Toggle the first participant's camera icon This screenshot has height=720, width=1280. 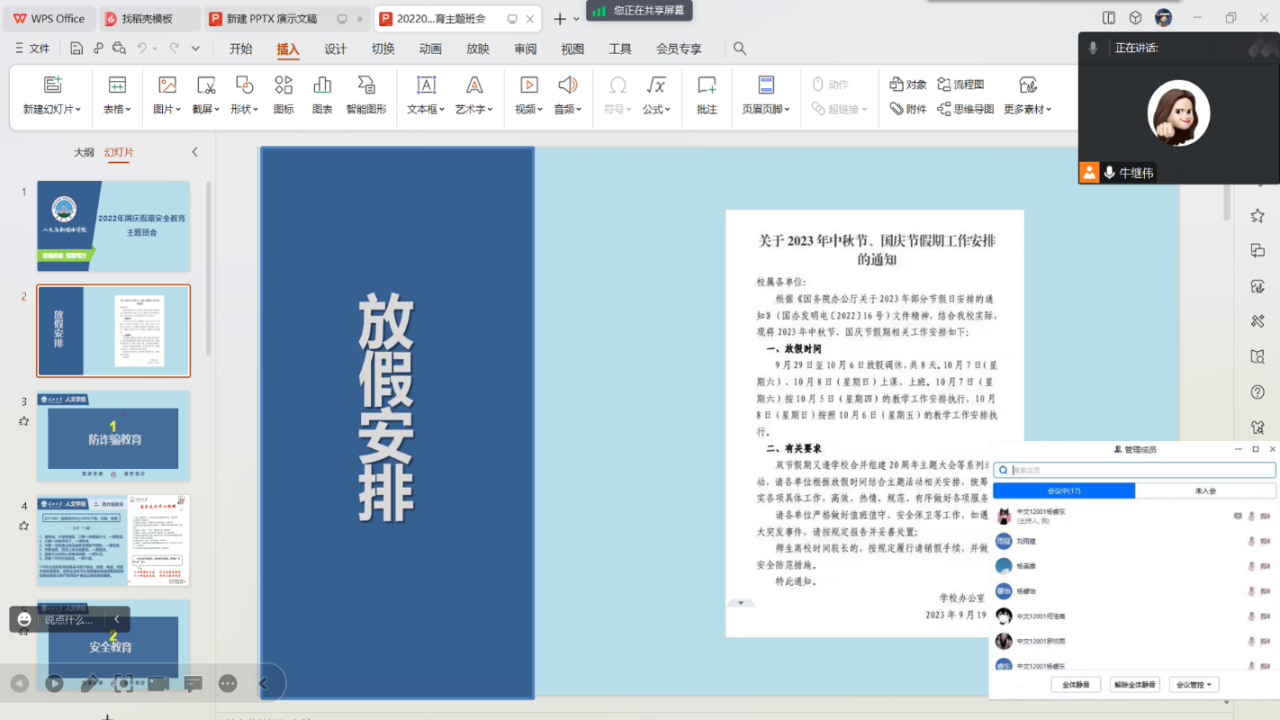point(1266,516)
